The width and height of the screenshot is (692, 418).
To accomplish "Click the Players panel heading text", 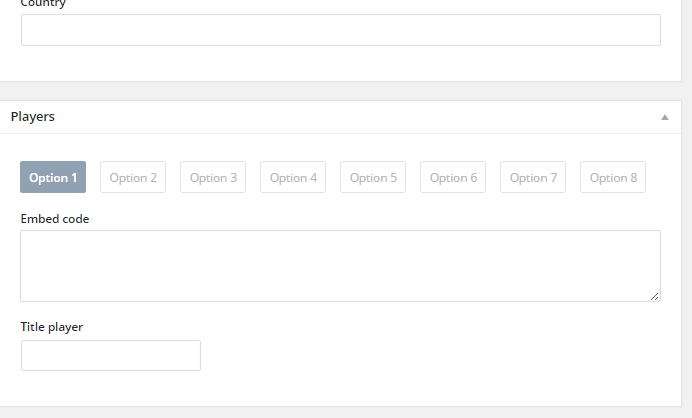I will pos(33,117).
